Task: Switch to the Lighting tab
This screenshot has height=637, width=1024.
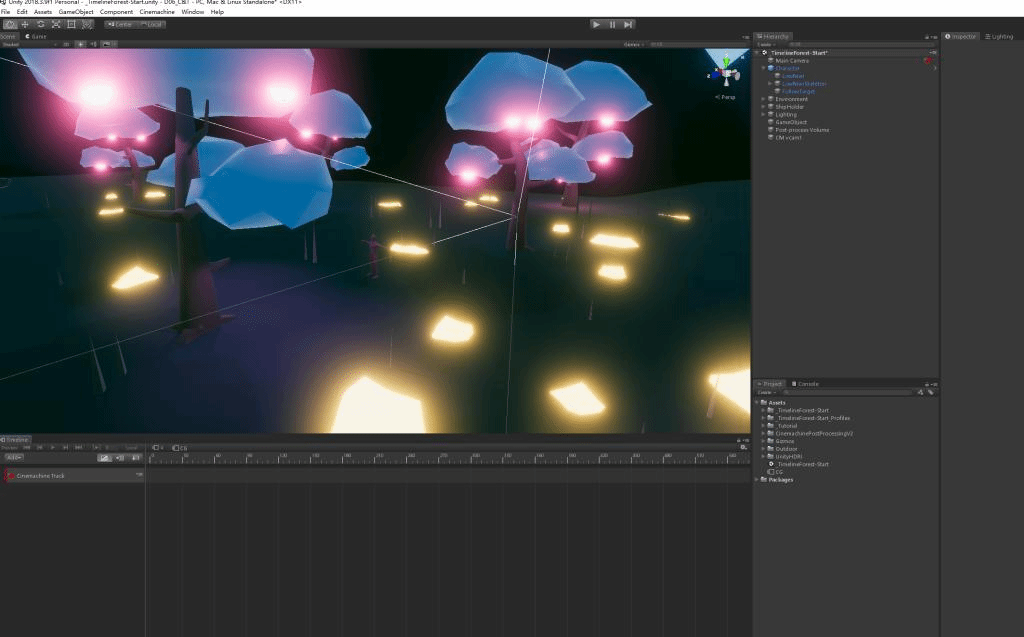Action: coord(1001,36)
